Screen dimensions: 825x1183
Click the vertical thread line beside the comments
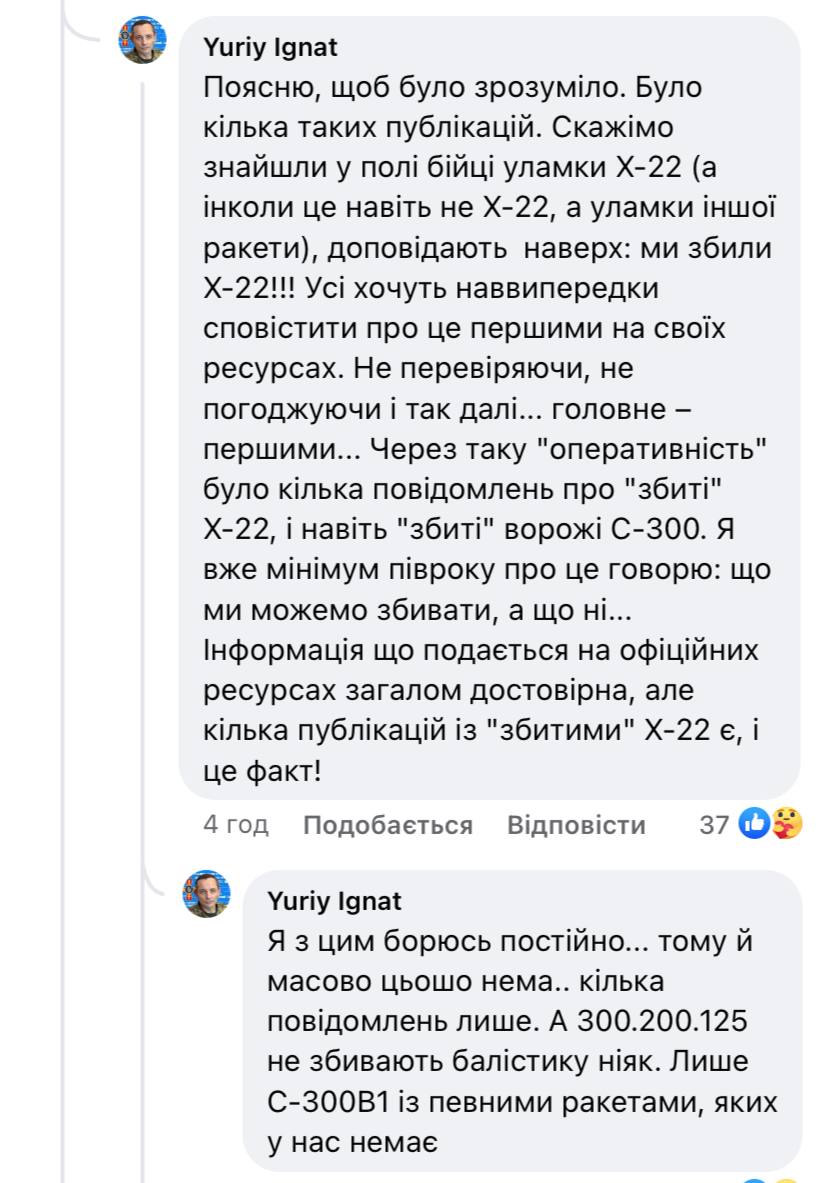click(144, 450)
